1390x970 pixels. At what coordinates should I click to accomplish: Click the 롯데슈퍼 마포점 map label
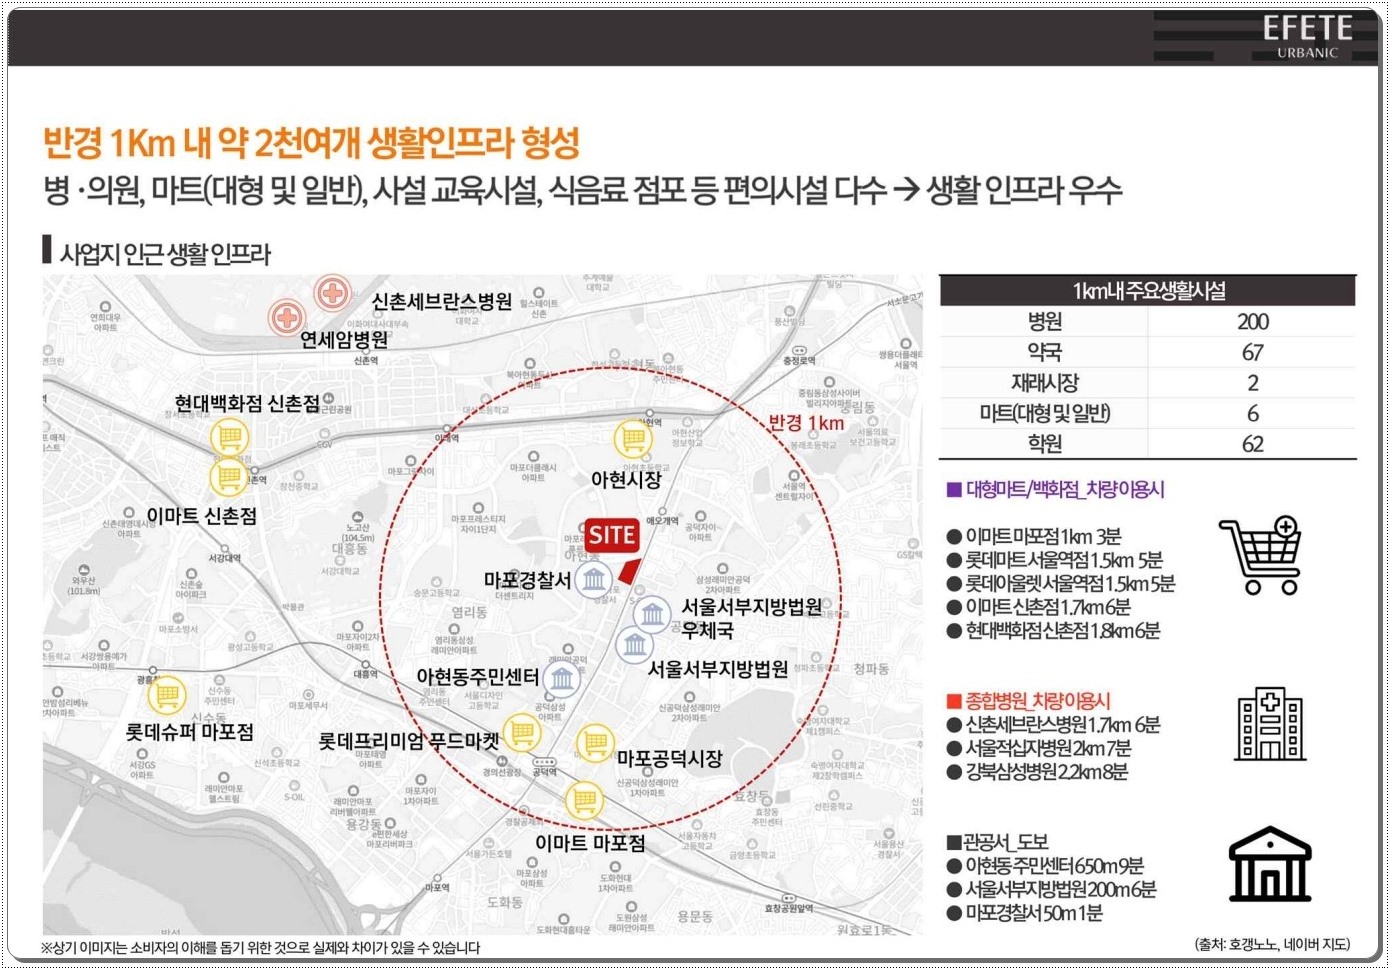click(x=189, y=732)
